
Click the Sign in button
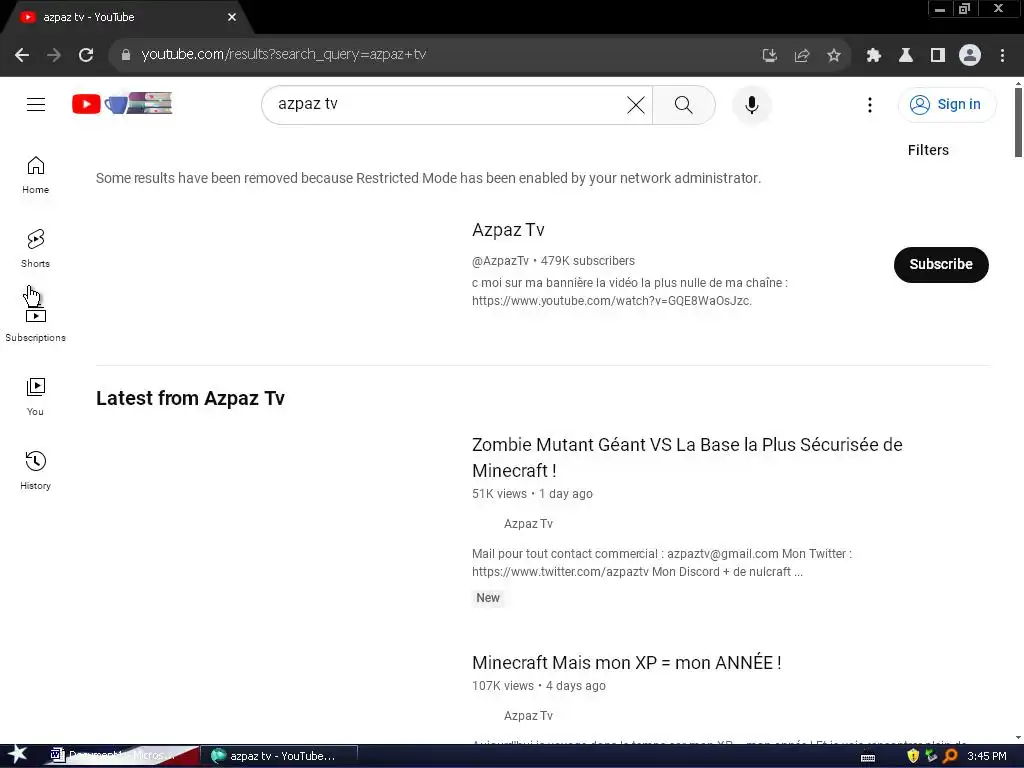tap(946, 104)
